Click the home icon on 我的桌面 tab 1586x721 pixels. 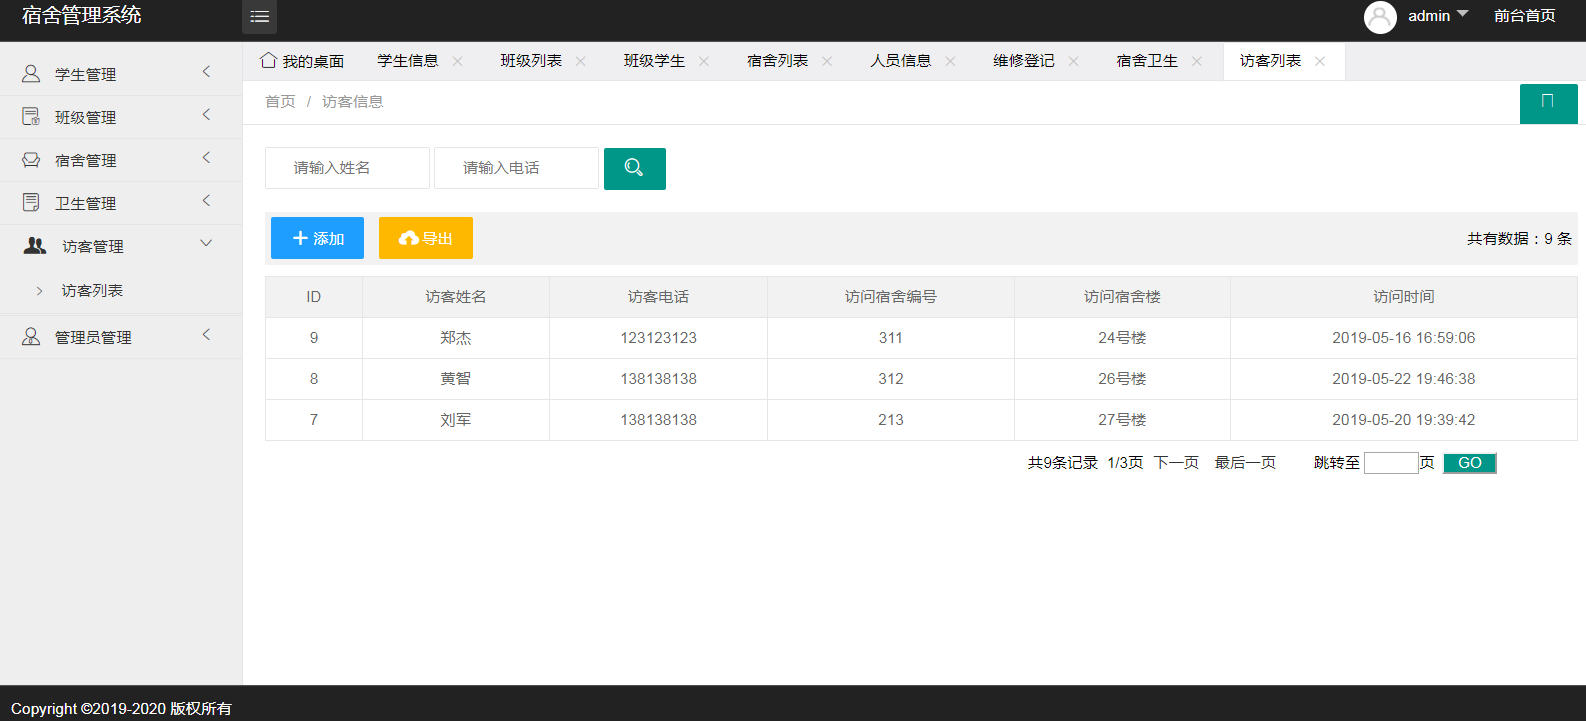click(268, 60)
